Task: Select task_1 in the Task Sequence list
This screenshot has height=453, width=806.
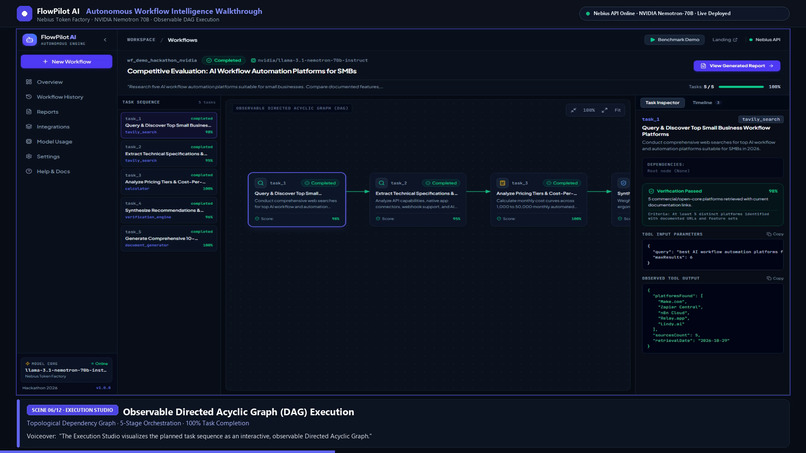Action: click(x=169, y=125)
